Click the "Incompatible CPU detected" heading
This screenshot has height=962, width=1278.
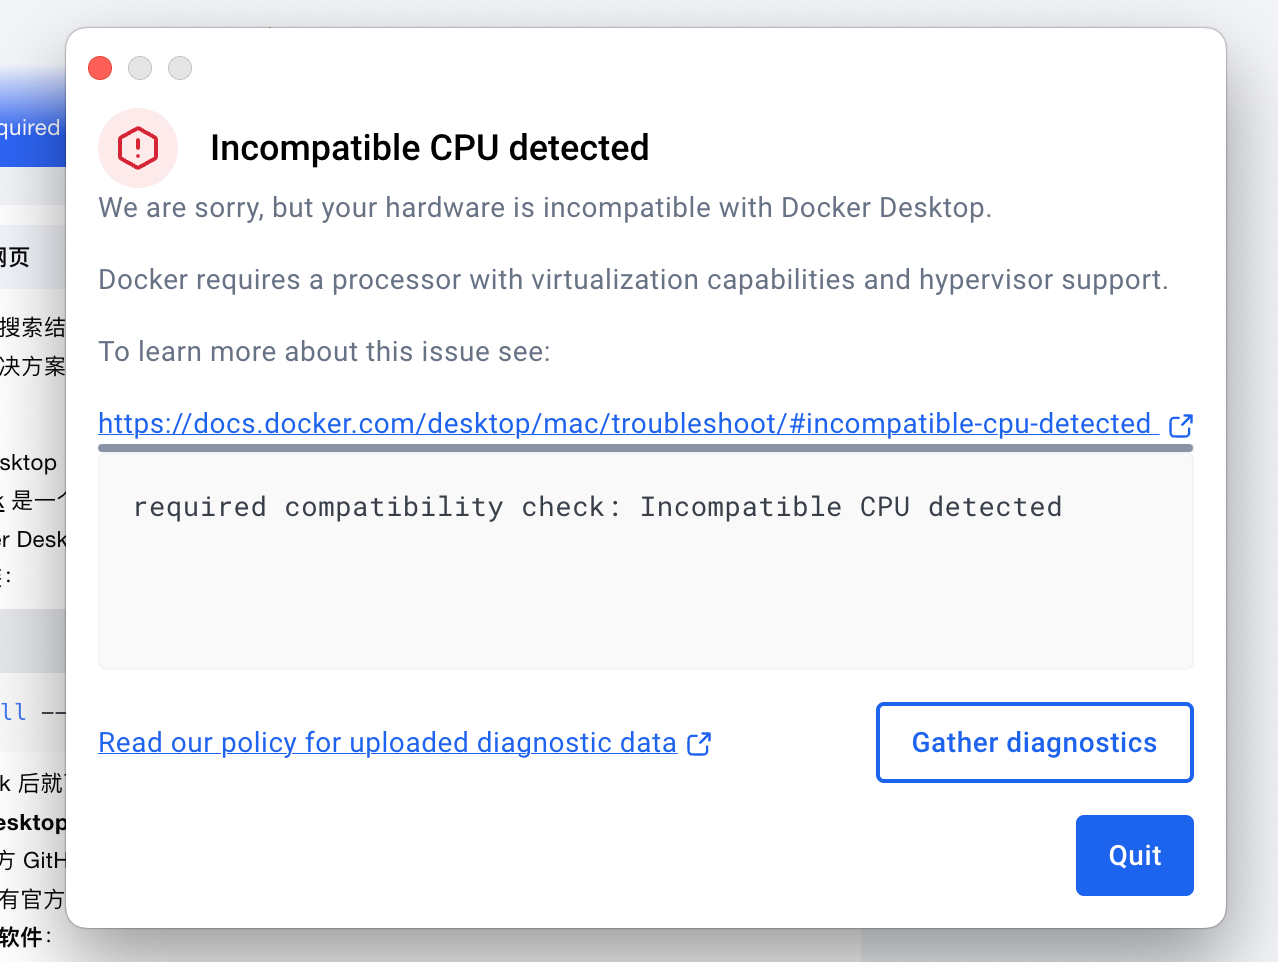[x=429, y=148]
